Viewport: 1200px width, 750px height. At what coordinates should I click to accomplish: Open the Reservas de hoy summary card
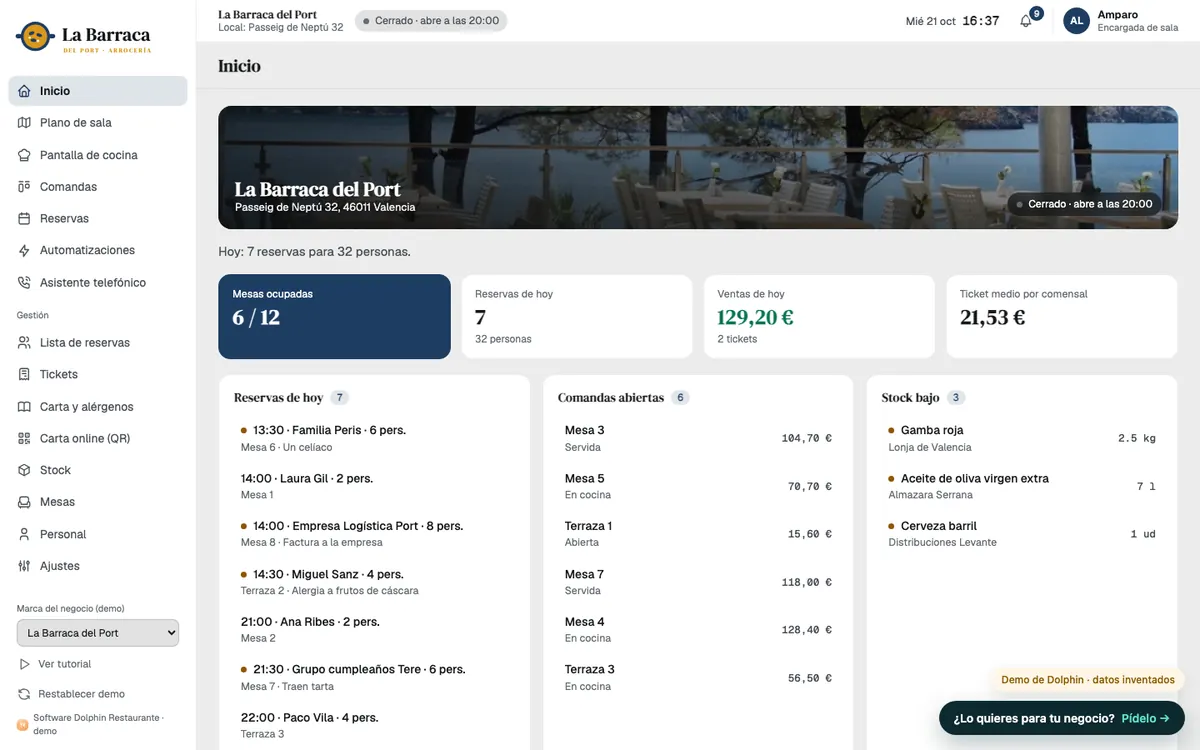[577, 317]
